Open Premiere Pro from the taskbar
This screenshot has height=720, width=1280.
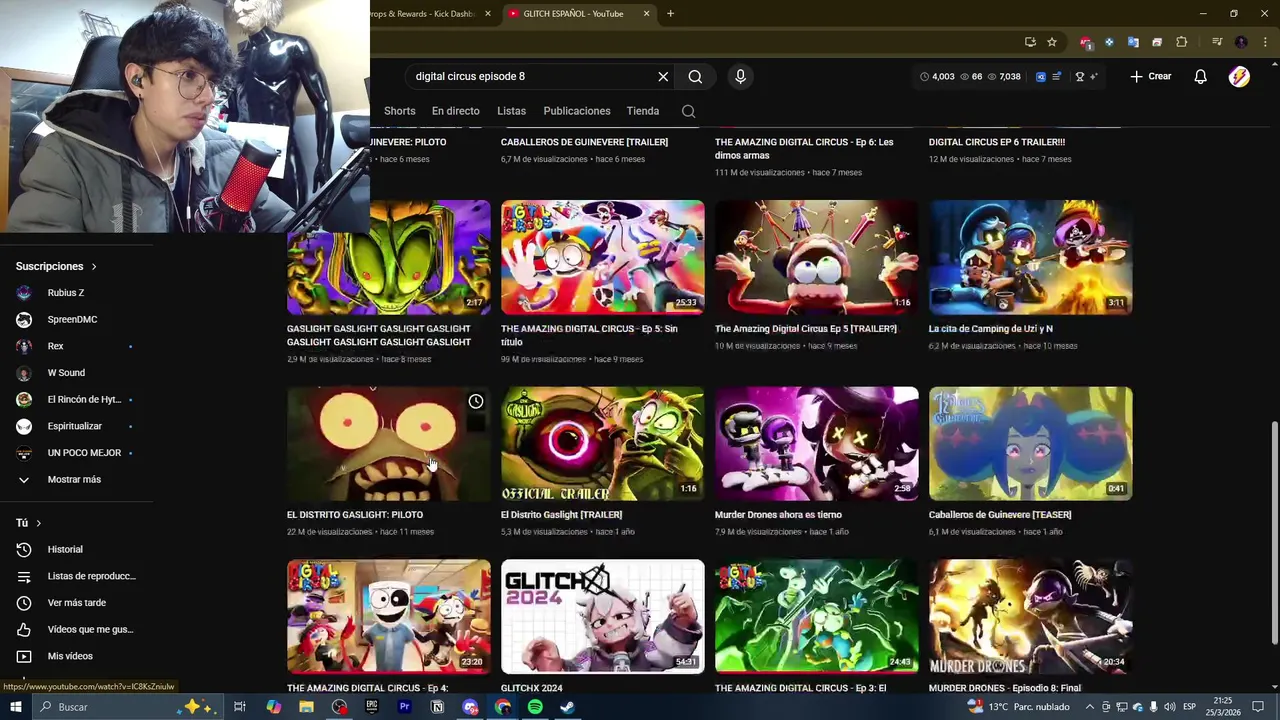point(404,707)
